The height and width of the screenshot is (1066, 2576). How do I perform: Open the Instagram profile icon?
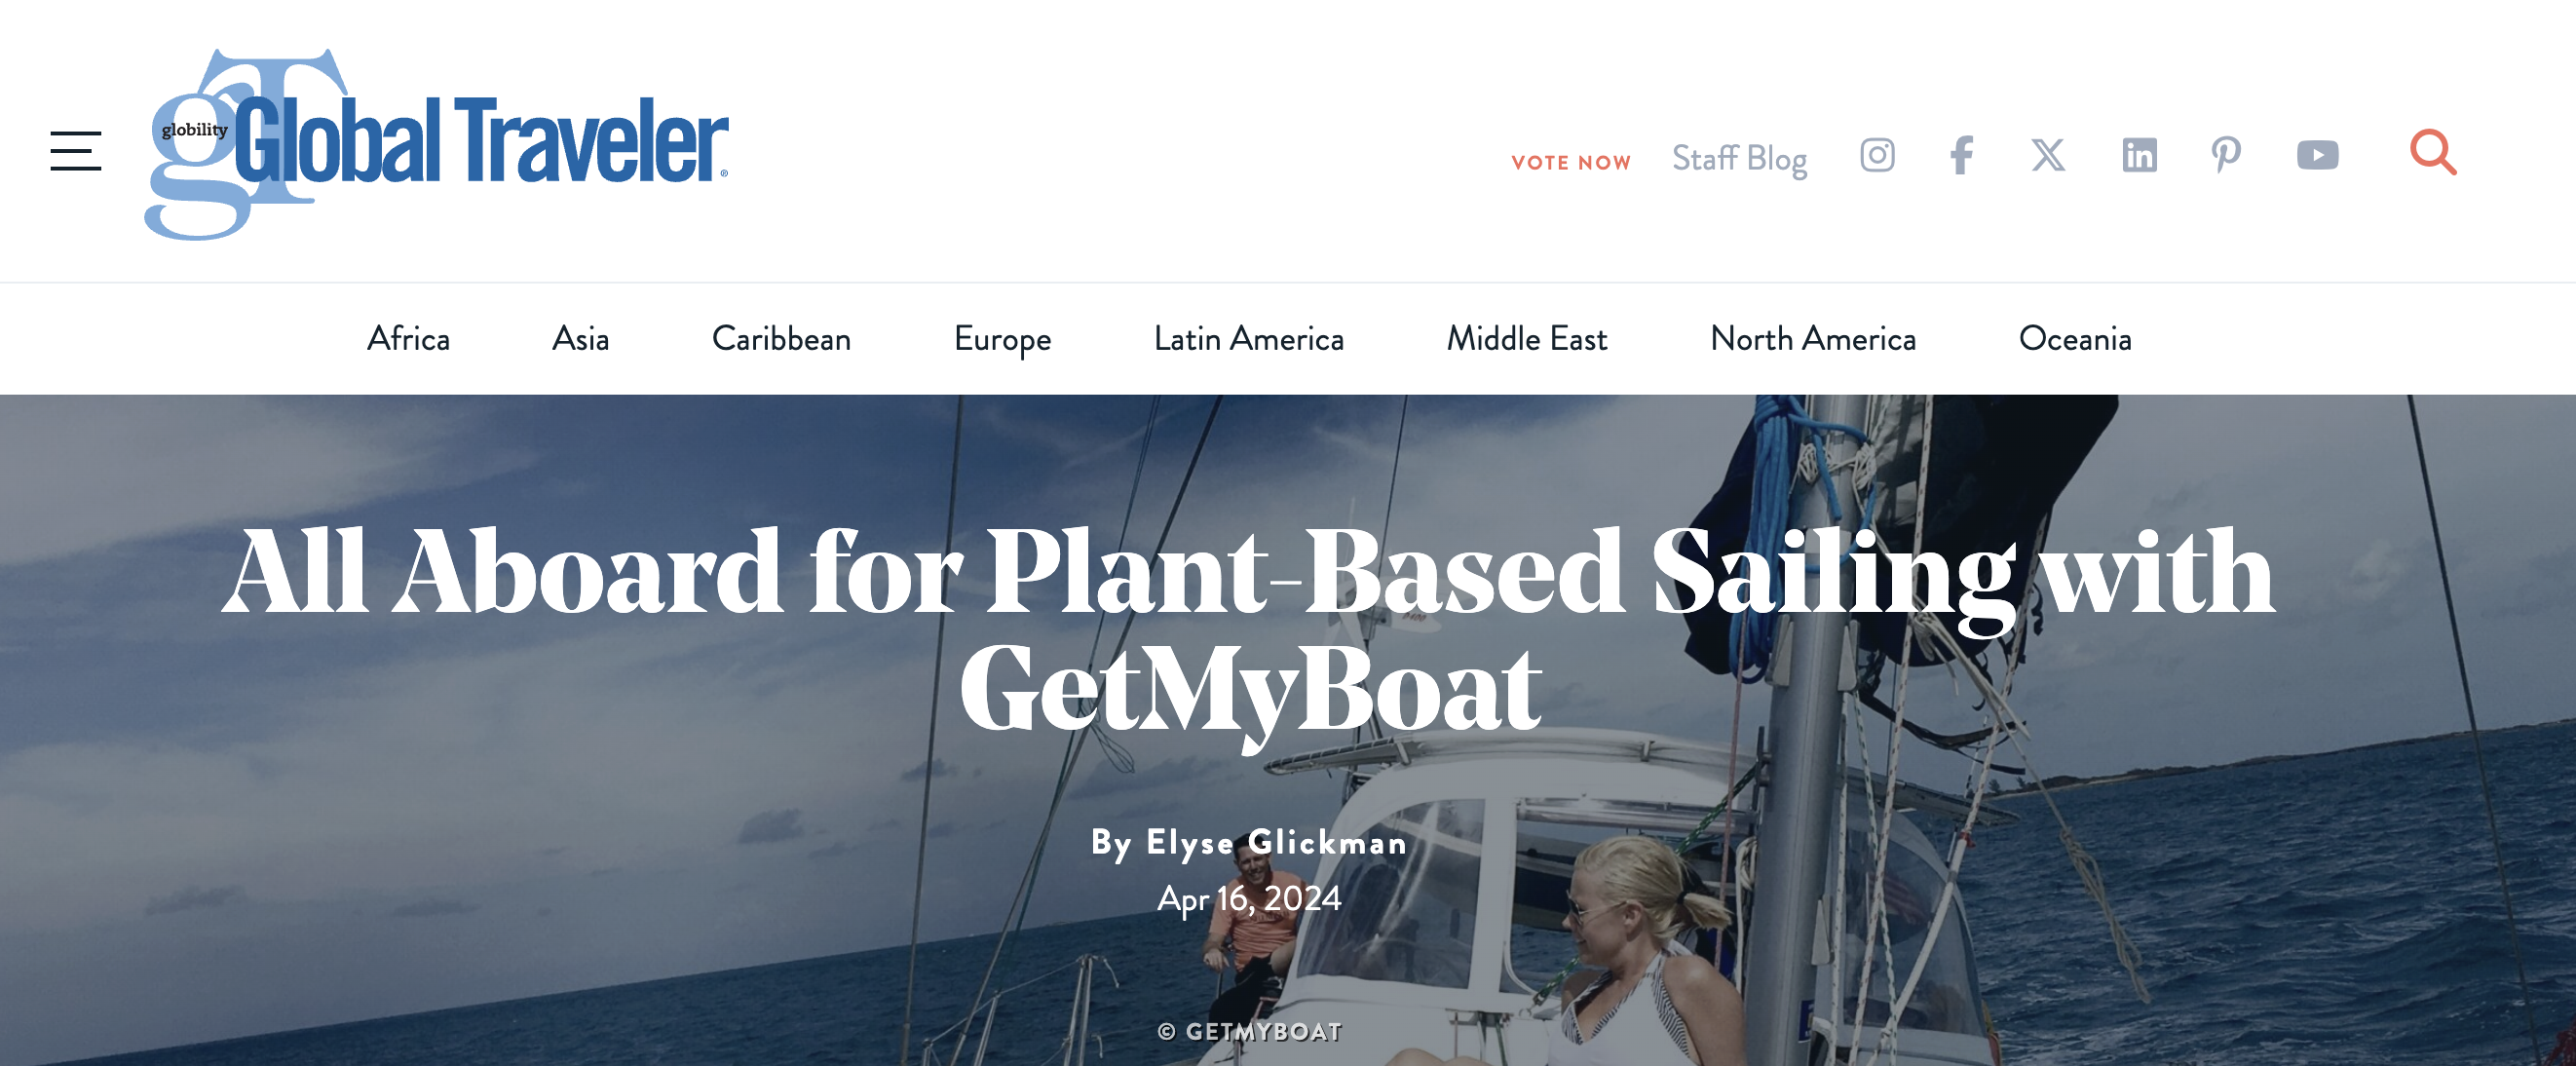tap(1877, 155)
